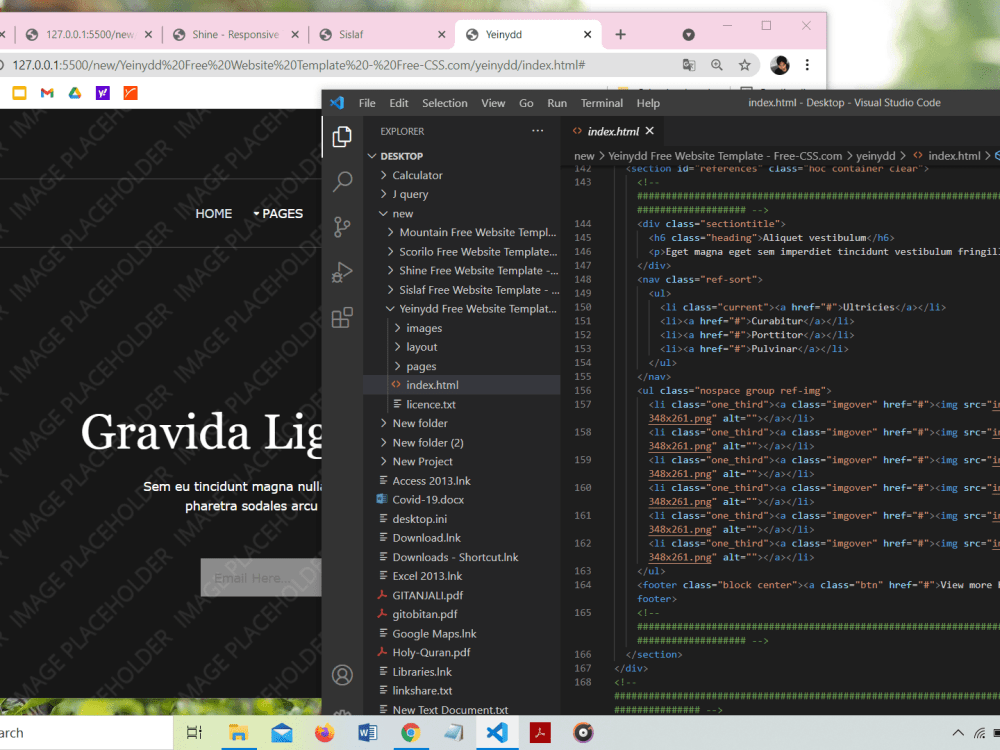Open Word from the taskbar
1000x750 pixels.
click(368, 733)
